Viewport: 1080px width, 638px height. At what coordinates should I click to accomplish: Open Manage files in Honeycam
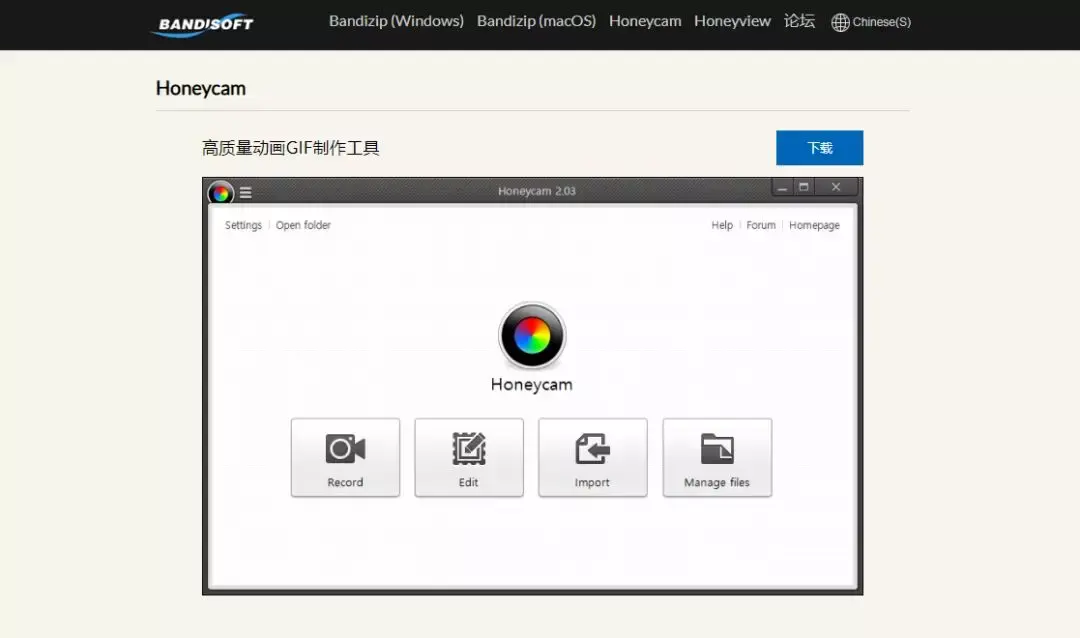point(717,457)
